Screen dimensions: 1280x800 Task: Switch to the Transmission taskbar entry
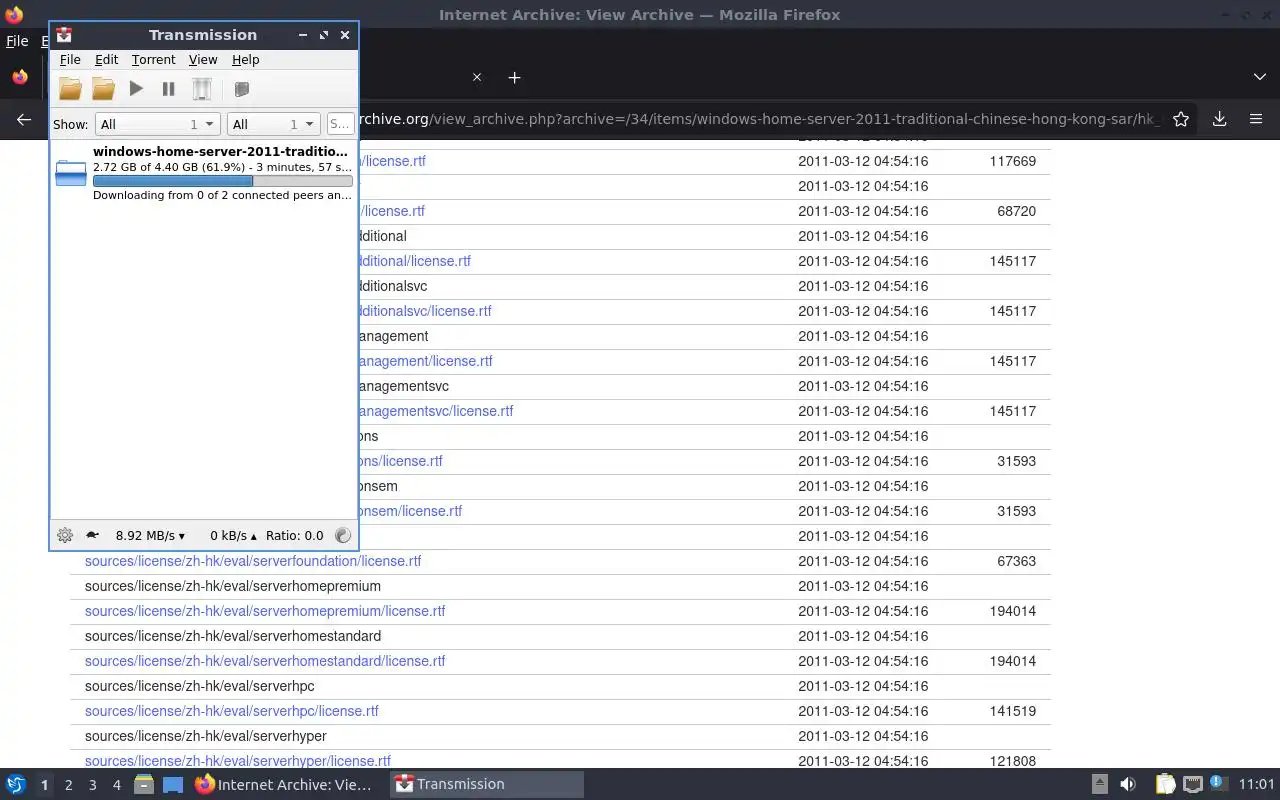pos(487,784)
